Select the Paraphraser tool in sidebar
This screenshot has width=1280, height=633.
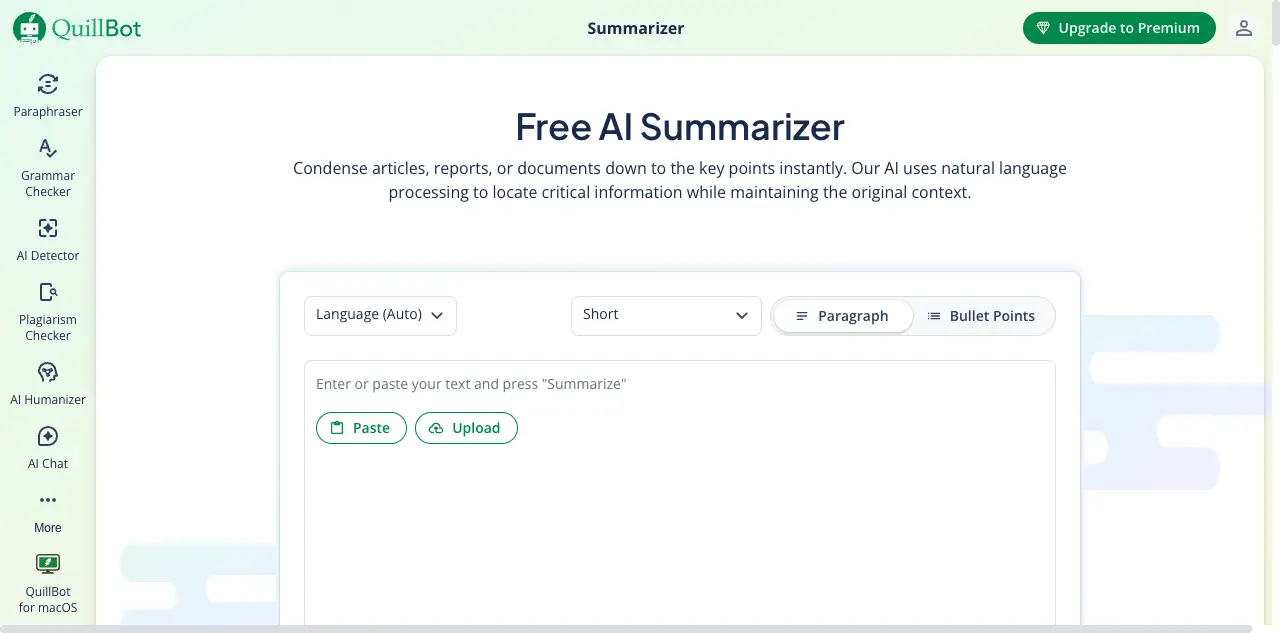(x=47, y=95)
